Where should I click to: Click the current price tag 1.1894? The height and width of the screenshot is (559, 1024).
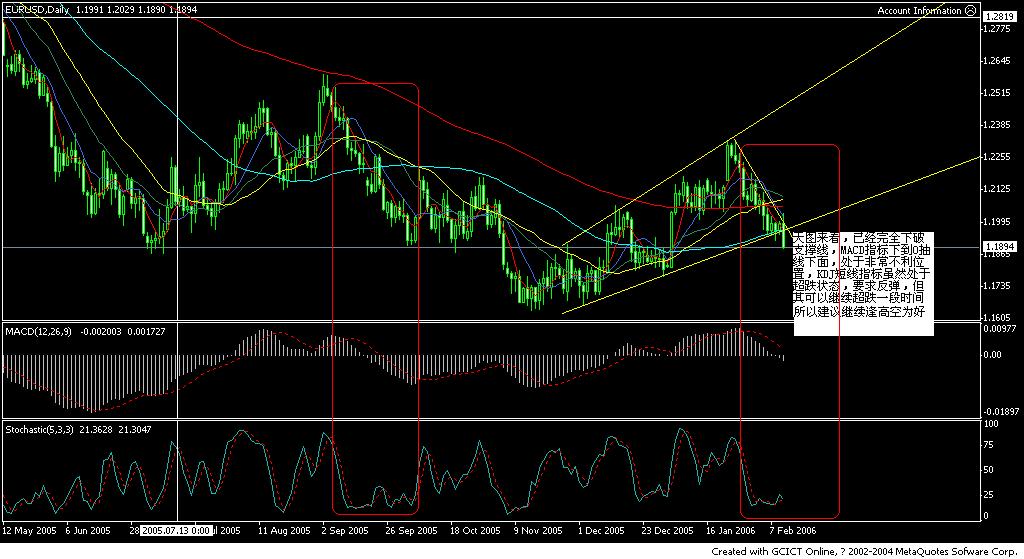pos(999,247)
